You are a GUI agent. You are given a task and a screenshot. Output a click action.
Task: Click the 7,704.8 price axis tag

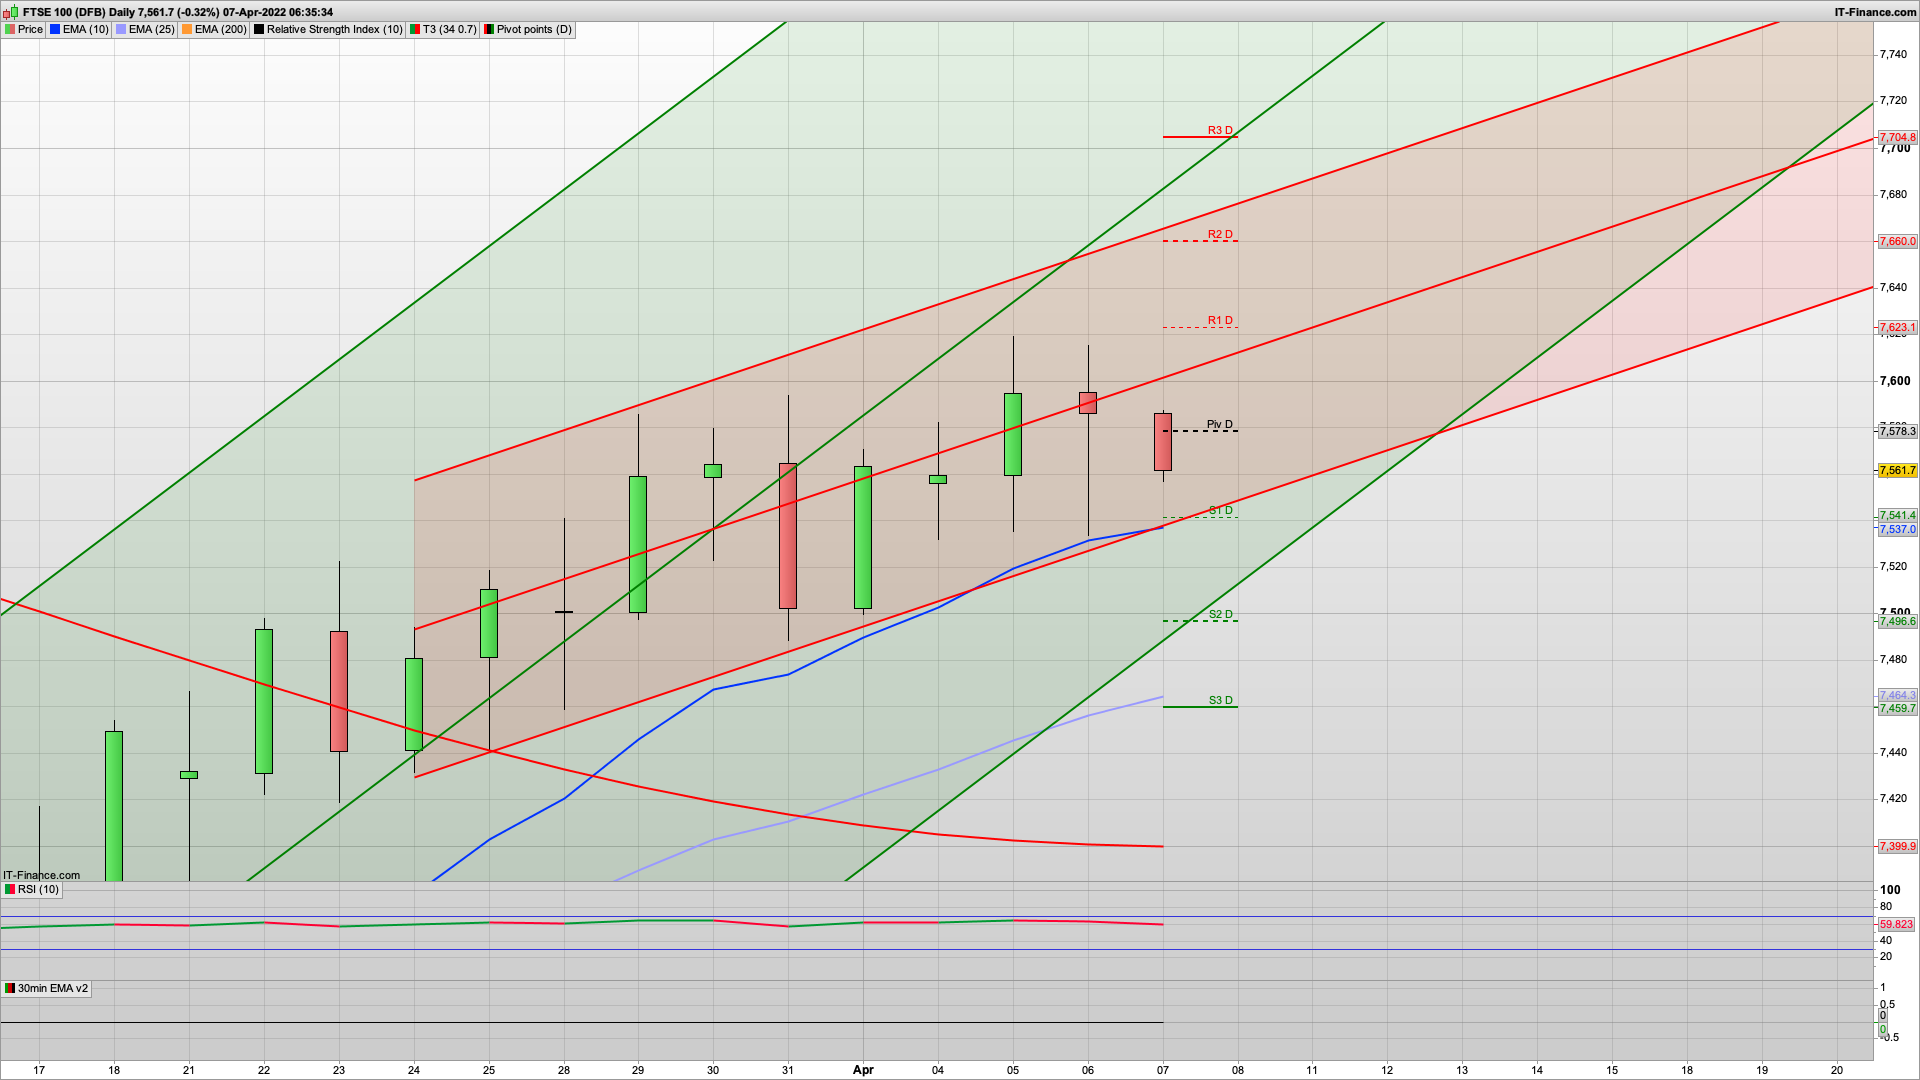pyautogui.click(x=1897, y=138)
